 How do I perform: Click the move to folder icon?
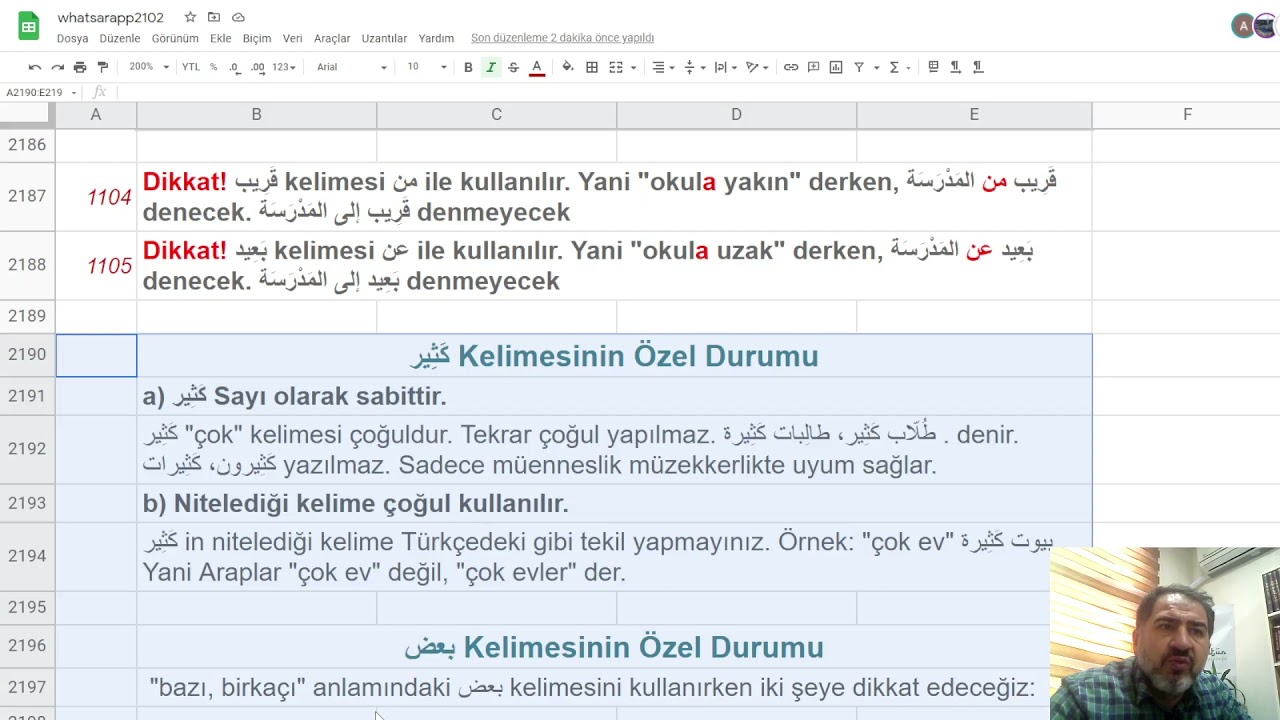[x=214, y=17]
